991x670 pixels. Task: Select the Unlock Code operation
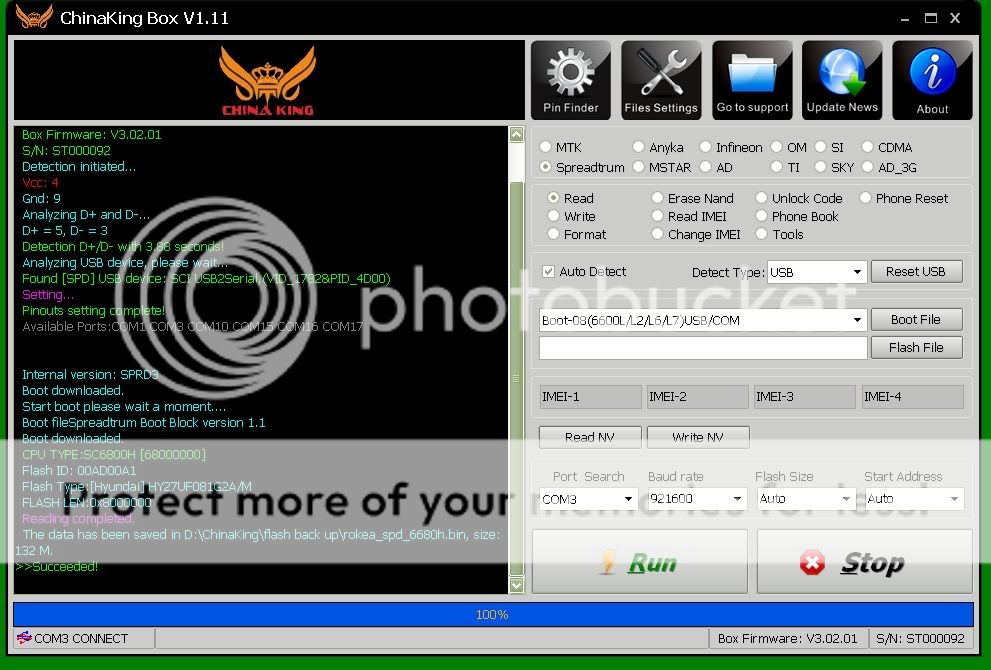(761, 198)
